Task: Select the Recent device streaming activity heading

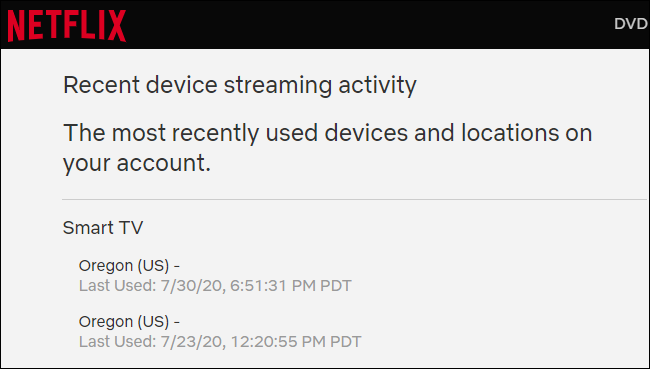Action: coord(240,86)
